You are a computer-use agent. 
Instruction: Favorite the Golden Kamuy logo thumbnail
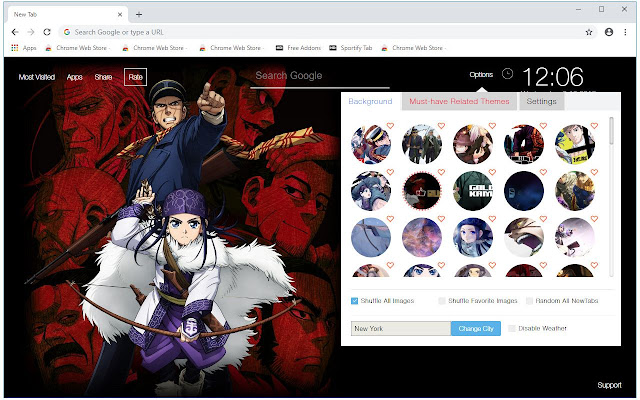[492, 172]
